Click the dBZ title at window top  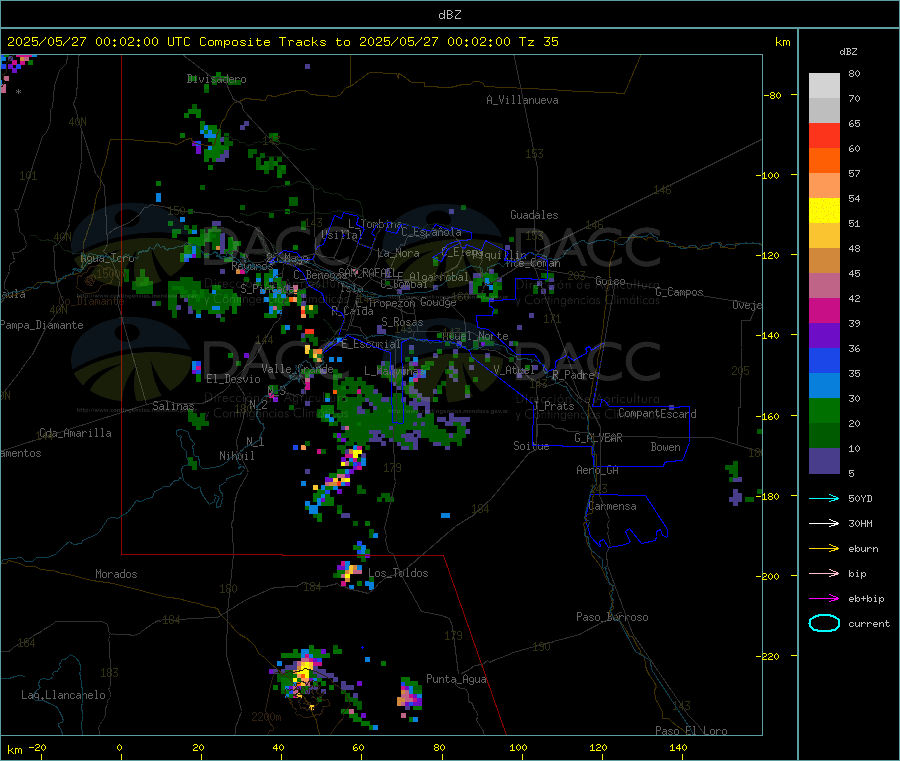coord(449,15)
